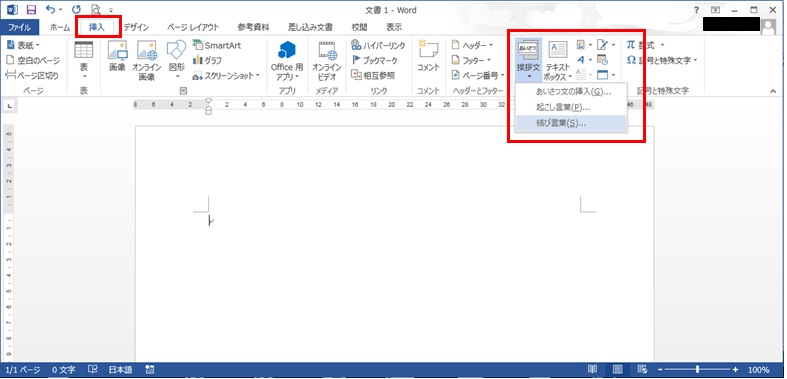Open the 表 table insert menu
Image resolution: width=787 pixels, height=379 pixels.
point(84,60)
